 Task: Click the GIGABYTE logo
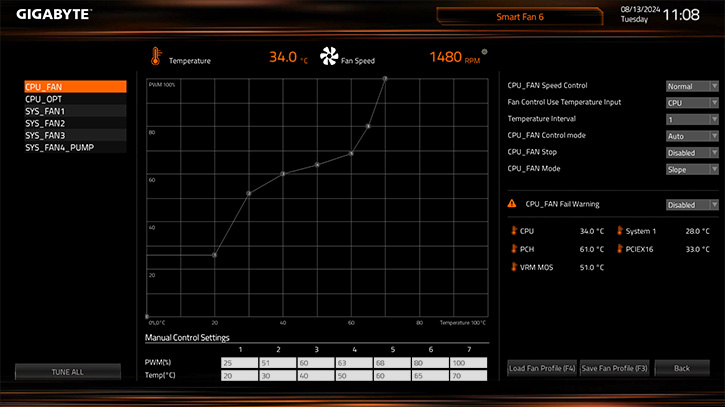(x=49, y=16)
